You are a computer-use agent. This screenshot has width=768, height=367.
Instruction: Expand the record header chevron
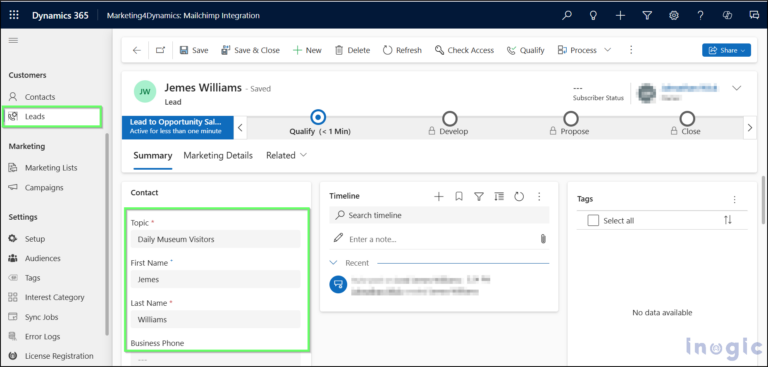pos(736,88)
